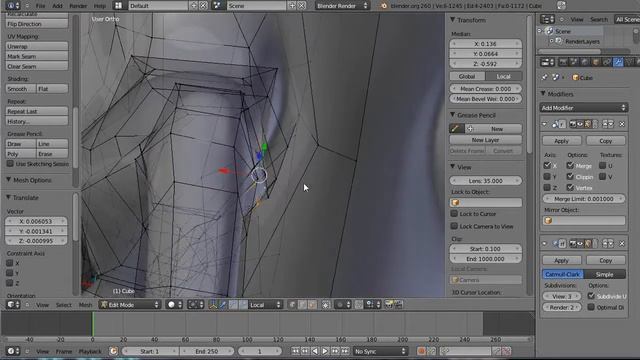Open viewport shading sphere selector

pos(175,304)
